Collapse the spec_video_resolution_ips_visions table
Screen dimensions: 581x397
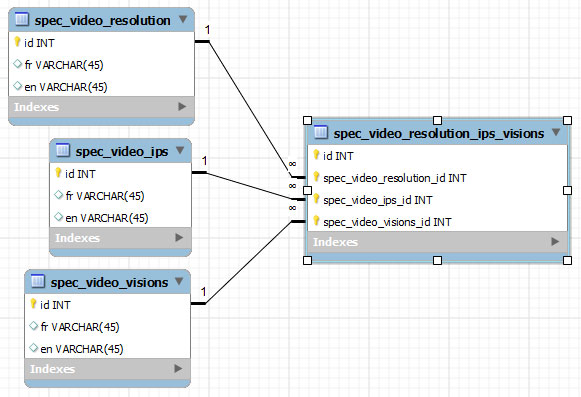coord(556,132)
